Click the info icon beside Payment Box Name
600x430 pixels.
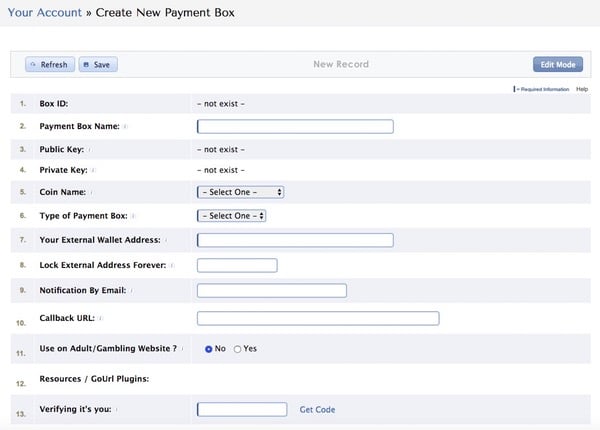coord(125,127)
